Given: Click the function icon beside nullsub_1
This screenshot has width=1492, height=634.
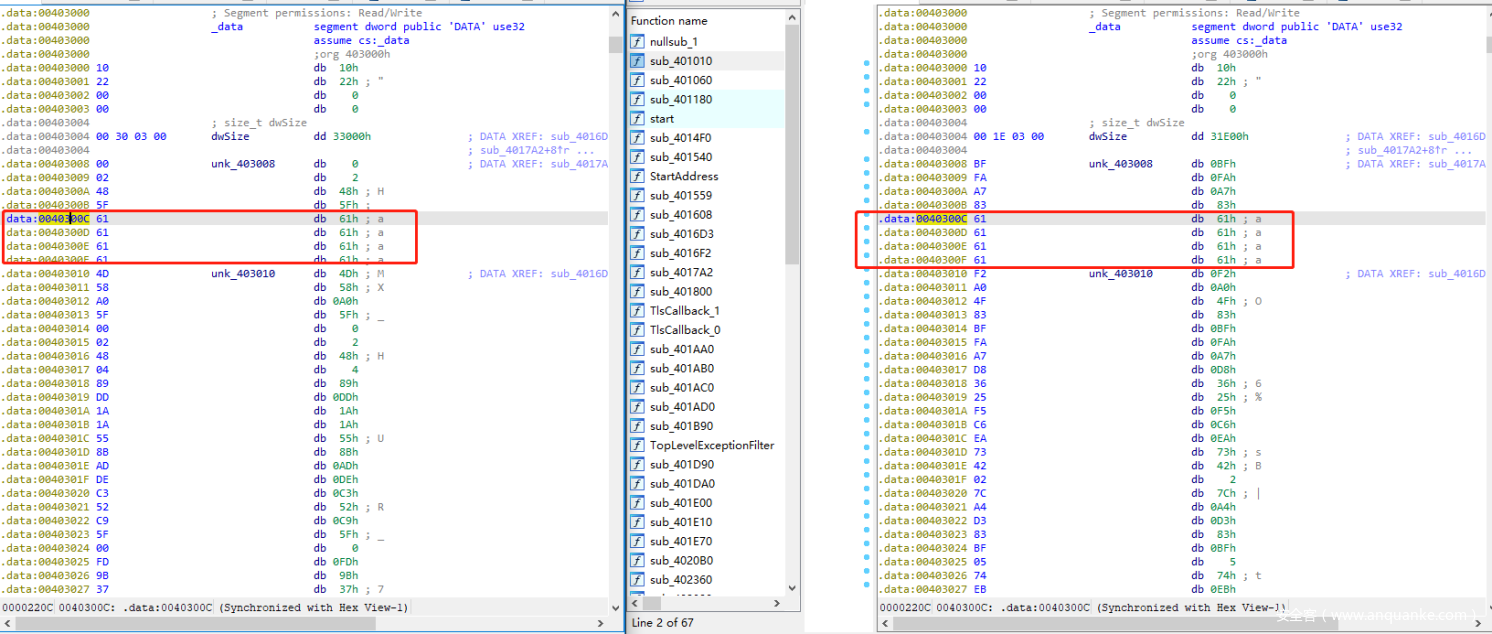Looking at the screenshot, I should coord(638,42).
